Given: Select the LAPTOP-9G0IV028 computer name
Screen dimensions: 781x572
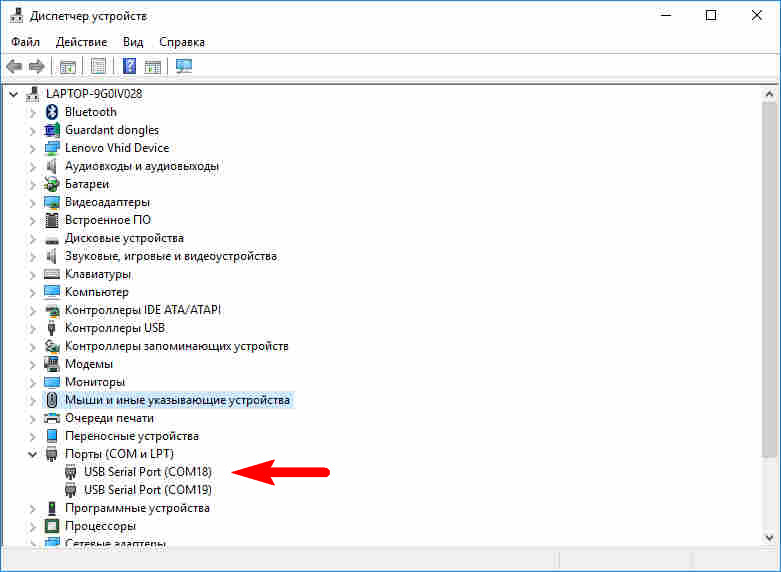Looking at the screenshot, I should 94,94.
